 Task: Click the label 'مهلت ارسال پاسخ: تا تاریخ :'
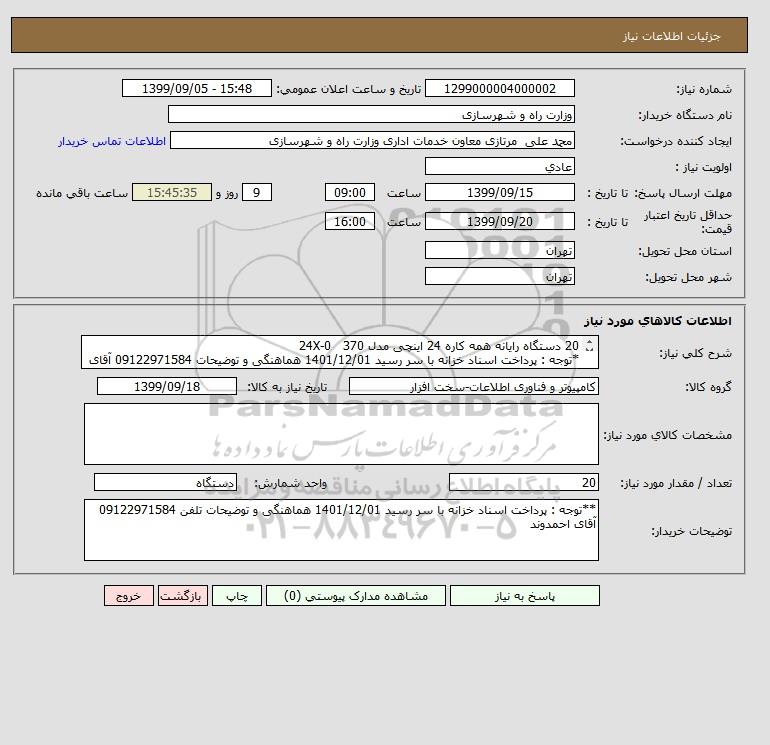point(660,193)
